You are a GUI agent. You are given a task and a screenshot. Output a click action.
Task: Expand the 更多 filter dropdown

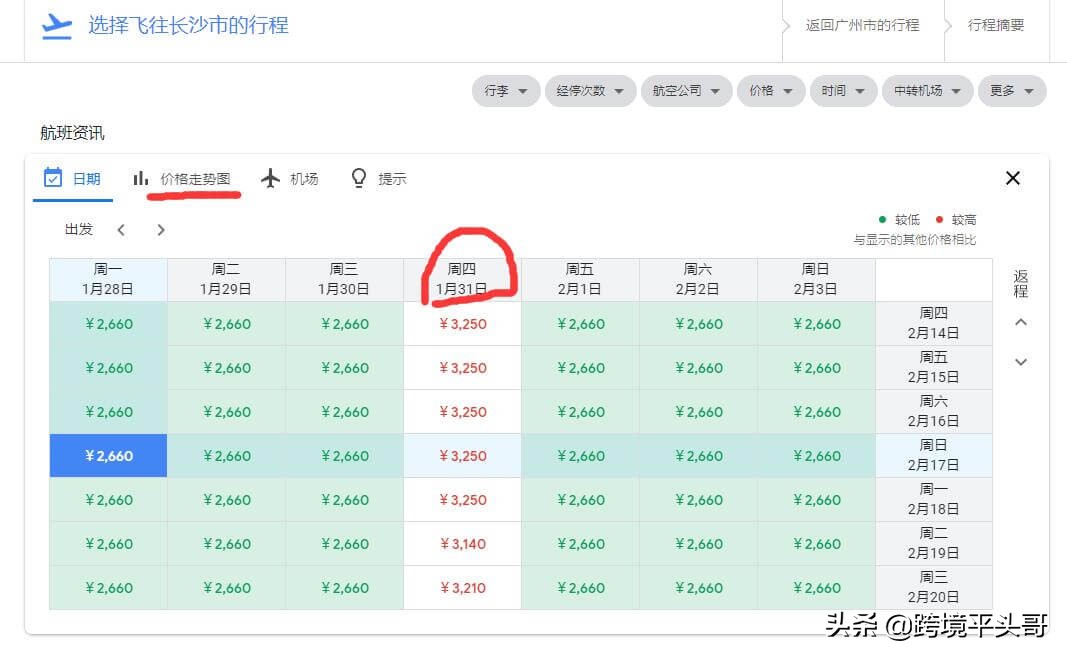coord(1012,90)
